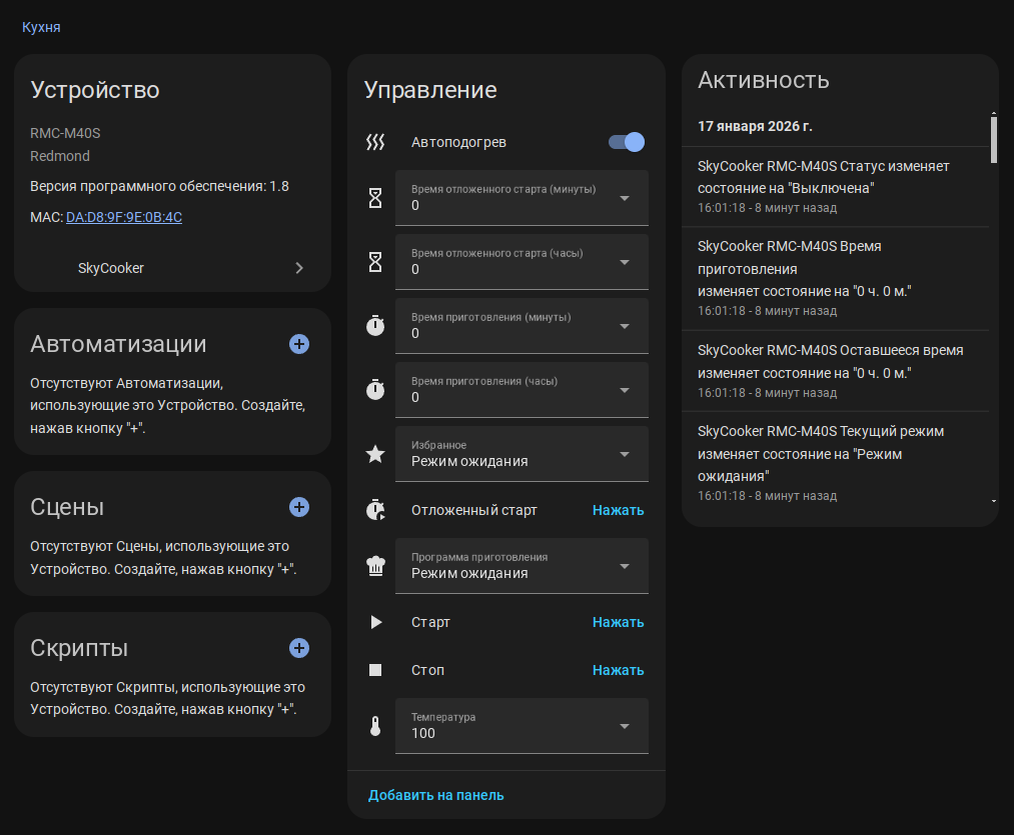
Task: Click the delayed start timer icon
Action: pos(375,510)
